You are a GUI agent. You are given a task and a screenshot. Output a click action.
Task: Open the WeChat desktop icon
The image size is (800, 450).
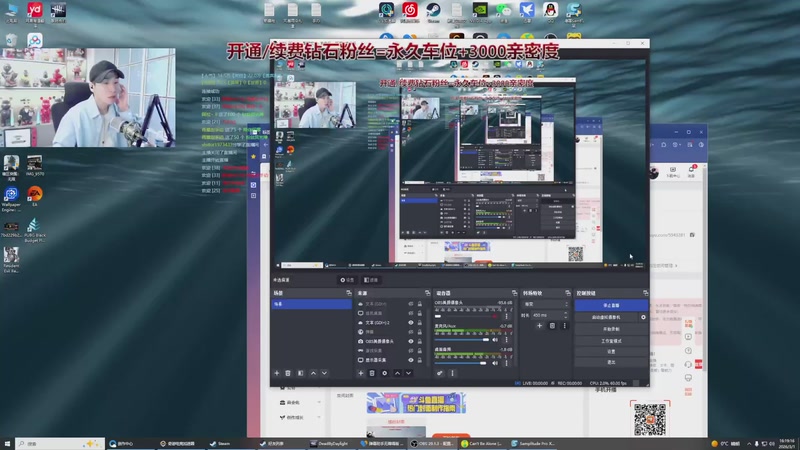tap(504, 12)
